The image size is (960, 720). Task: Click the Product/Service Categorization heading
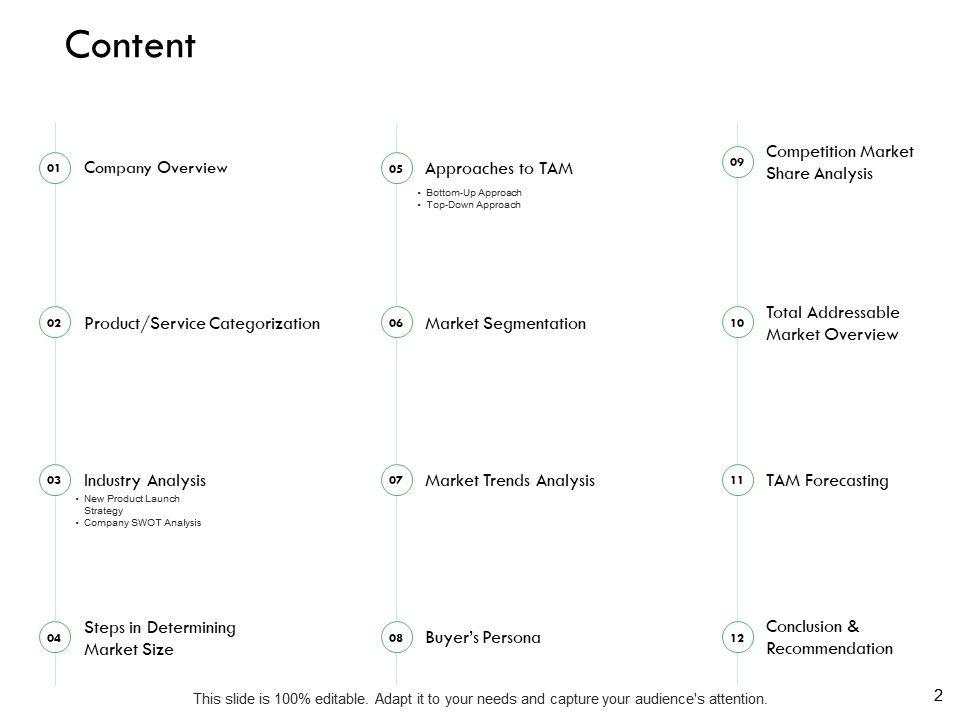202,324
